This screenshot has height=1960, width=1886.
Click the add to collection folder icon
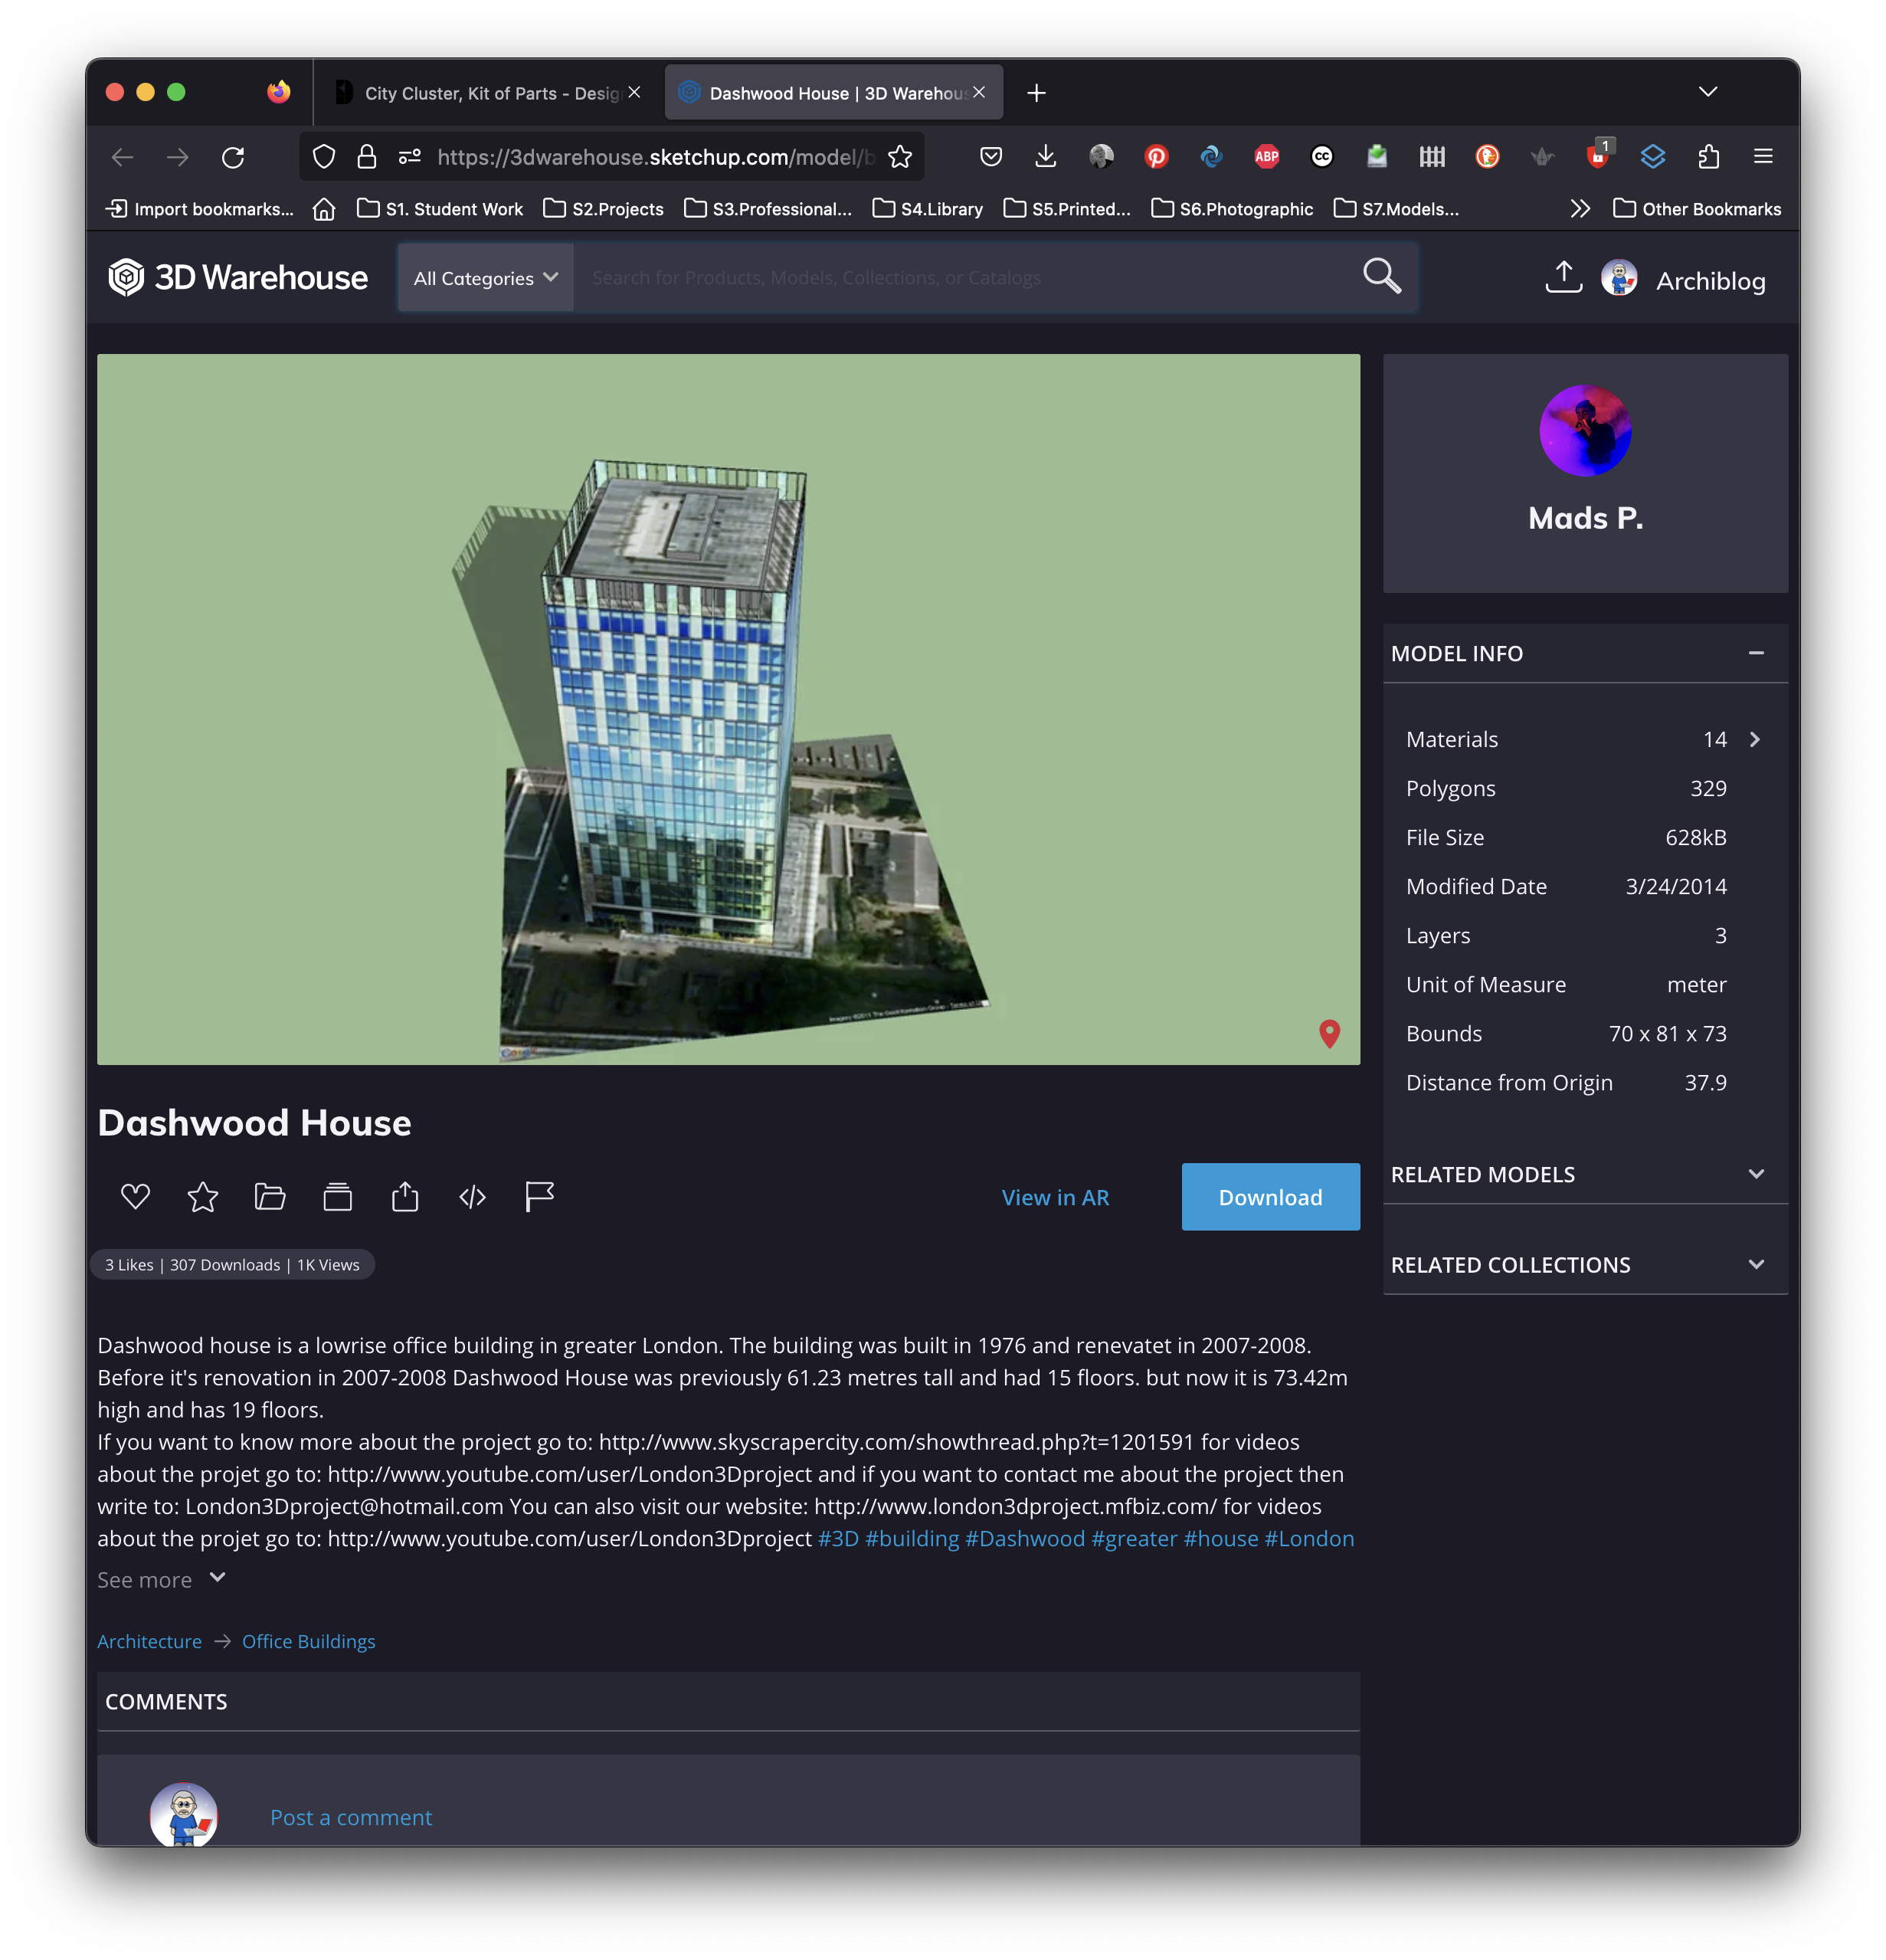pos(271,1197)
